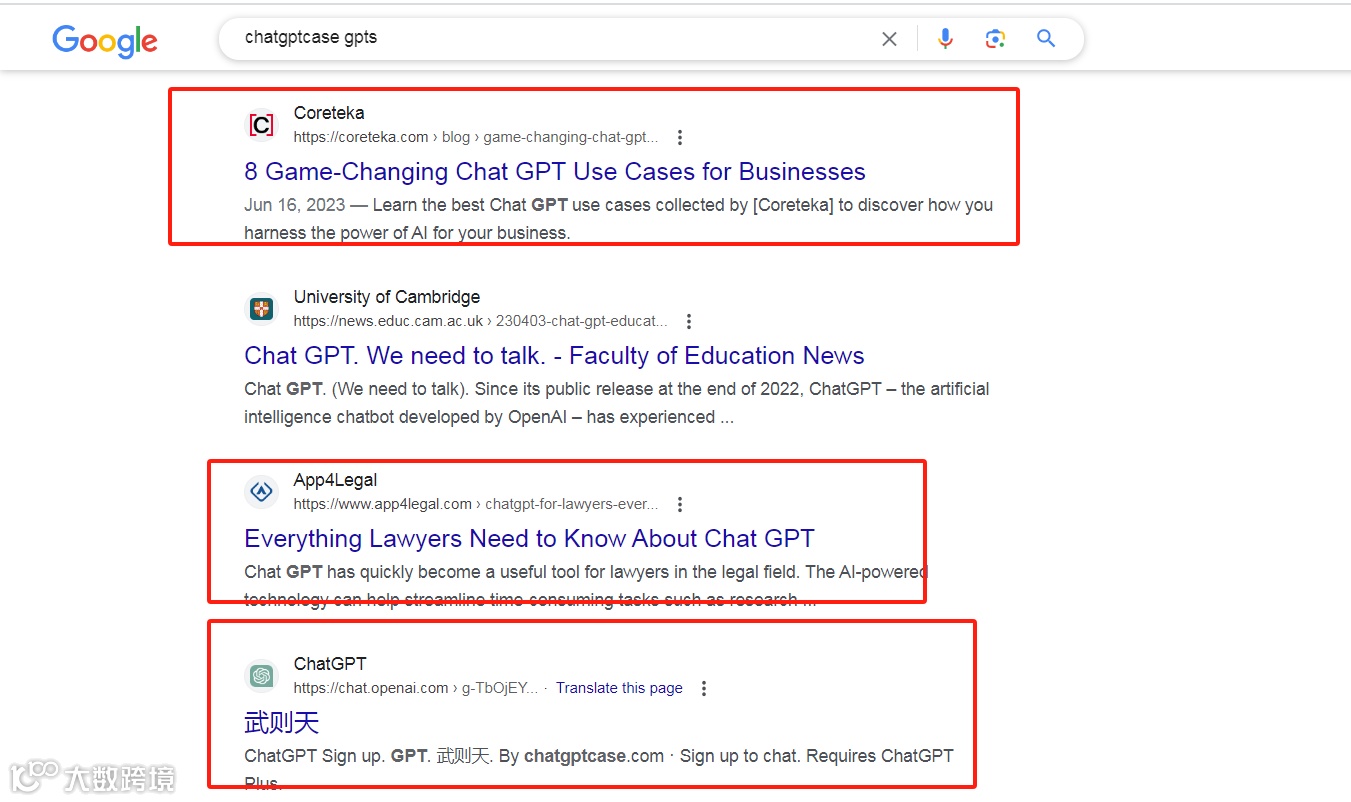Click the snippet text 'By chatgptcase.com'
This screenshot has width=1351, height=802.
tap(581, 757)
